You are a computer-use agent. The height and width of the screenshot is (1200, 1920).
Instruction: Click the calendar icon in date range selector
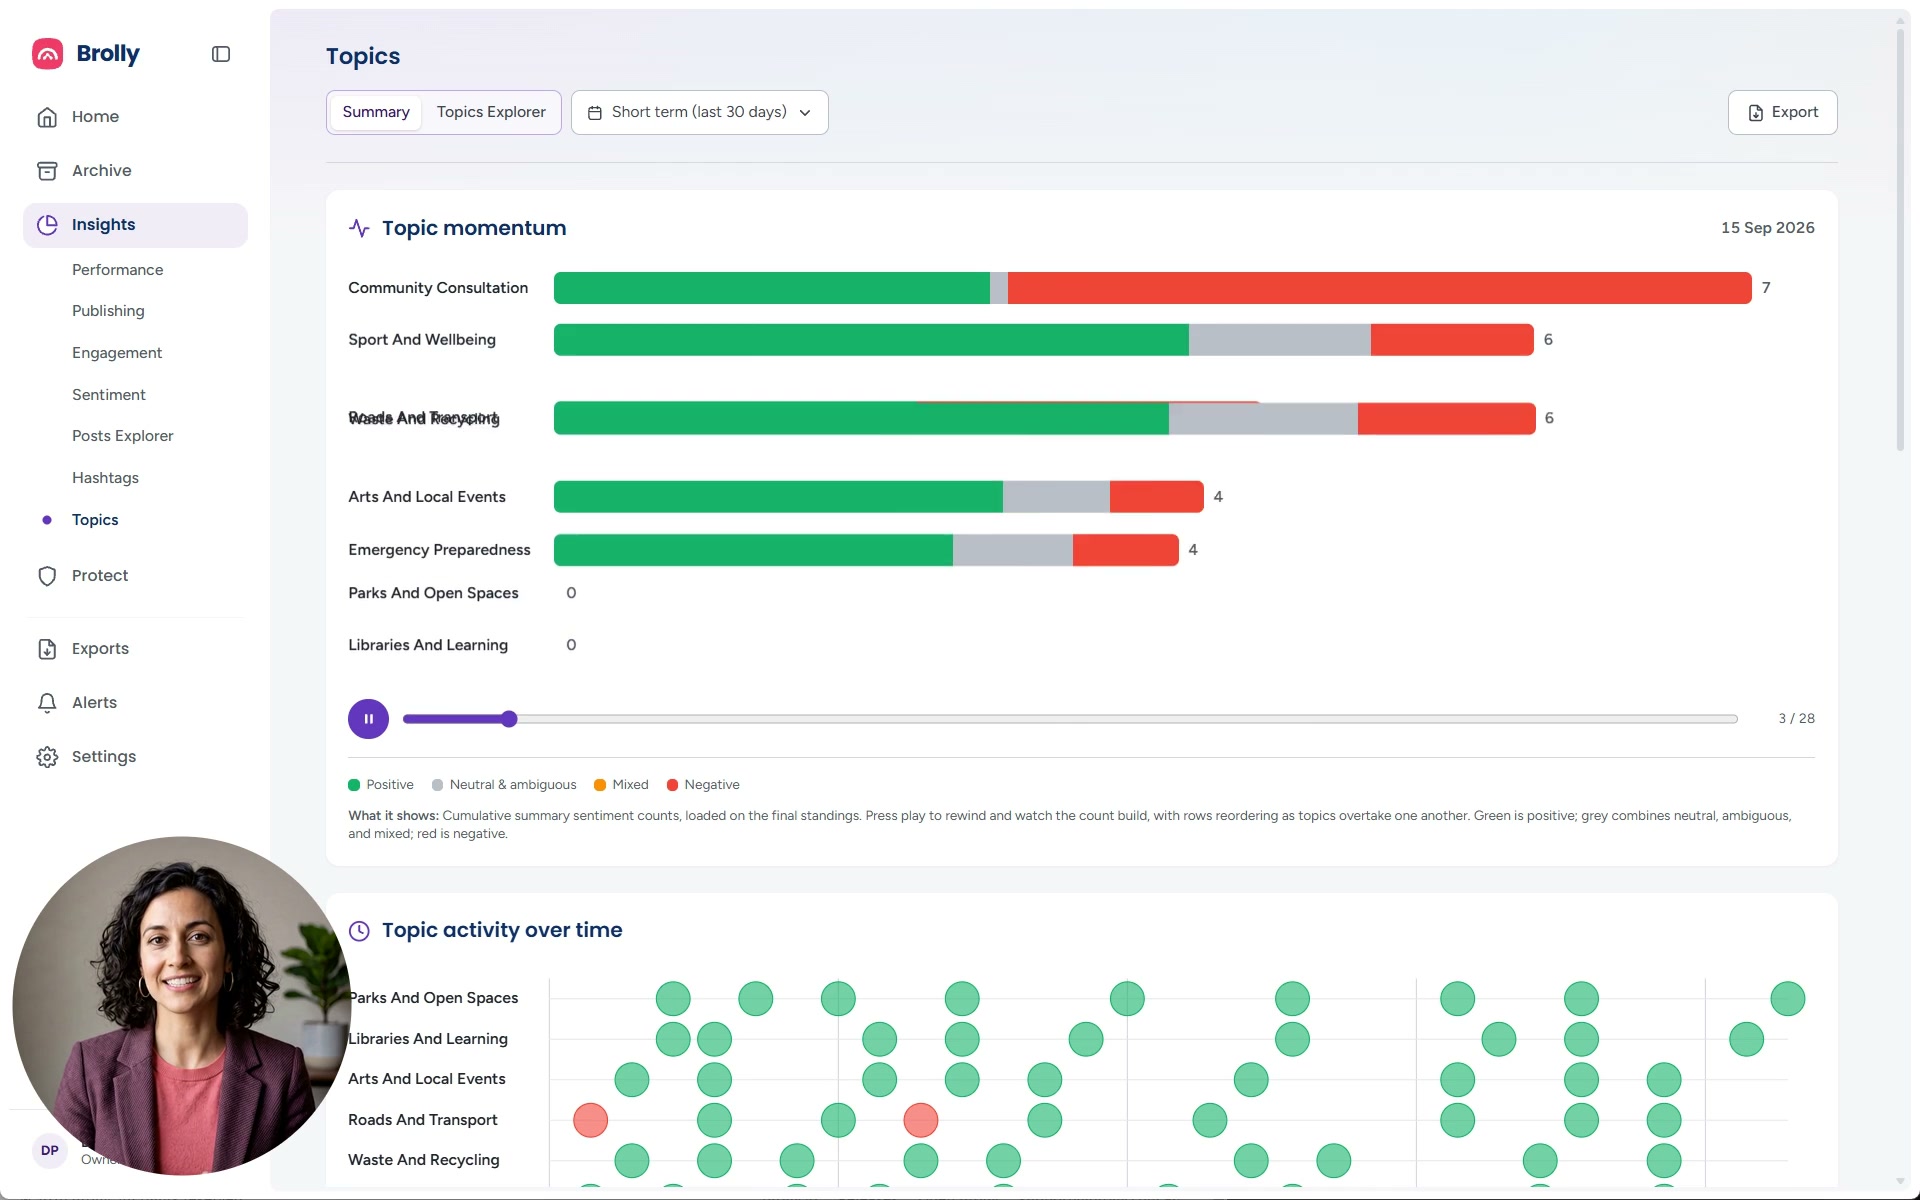pos(595,113)
